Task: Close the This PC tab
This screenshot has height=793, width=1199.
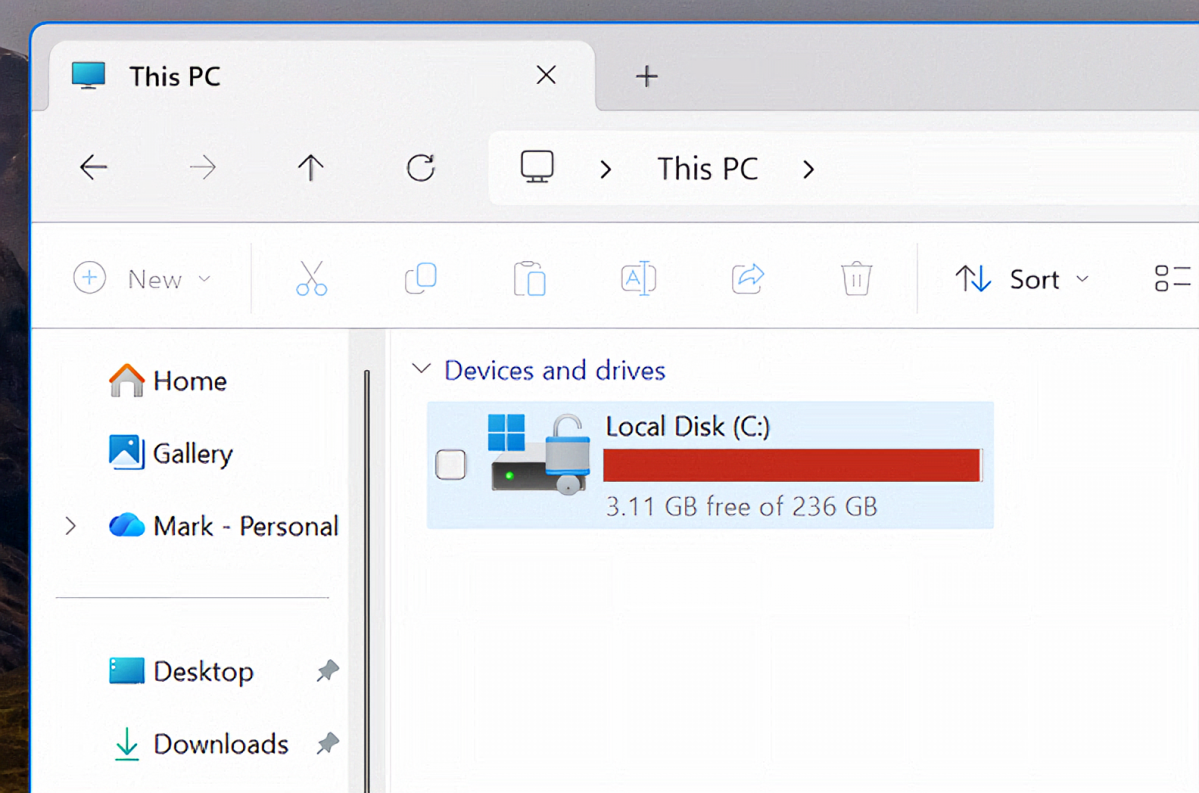Action: [546, 75]
